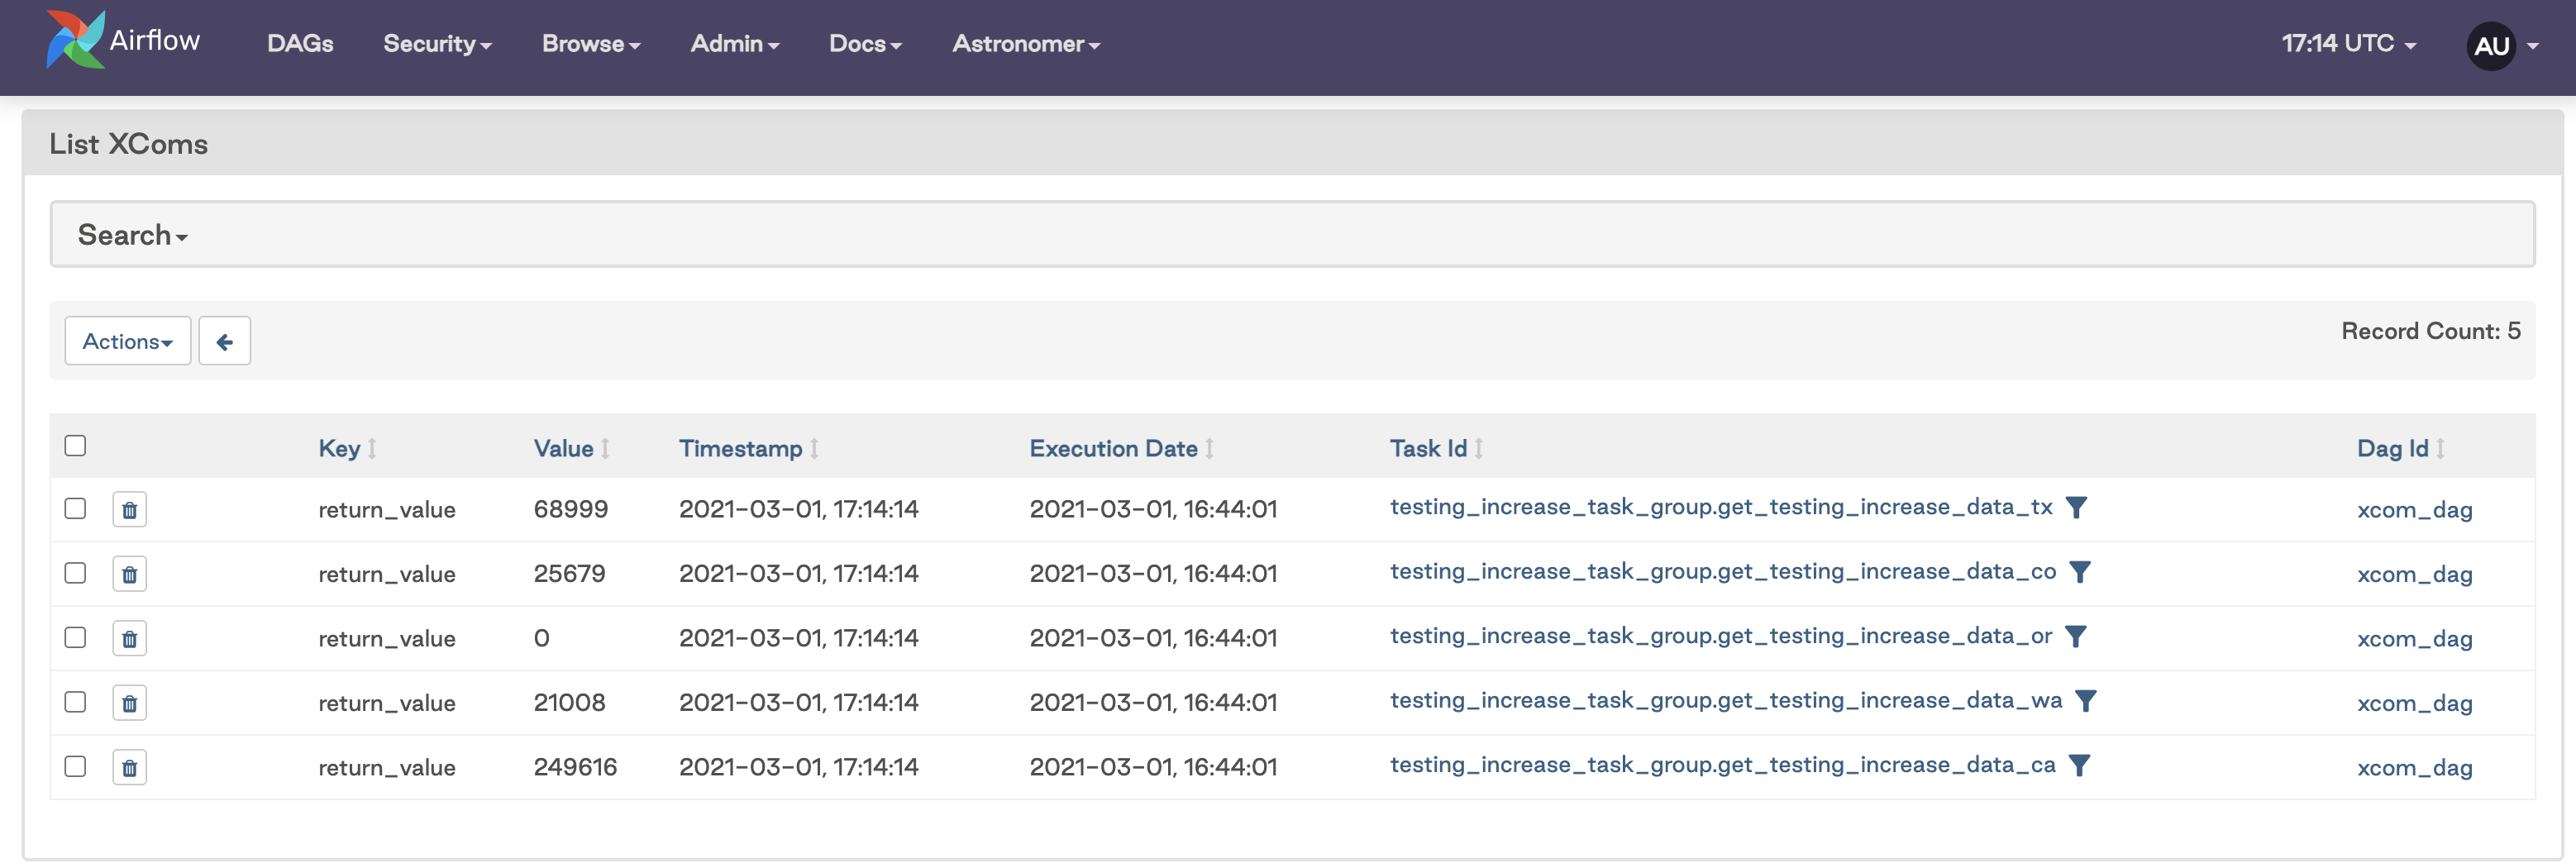Click the Airflow logo icon

point(75,40)
